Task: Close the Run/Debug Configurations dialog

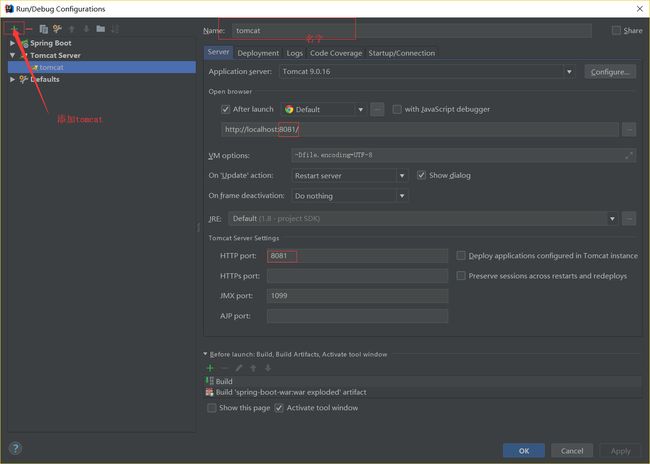Action: 640,9
